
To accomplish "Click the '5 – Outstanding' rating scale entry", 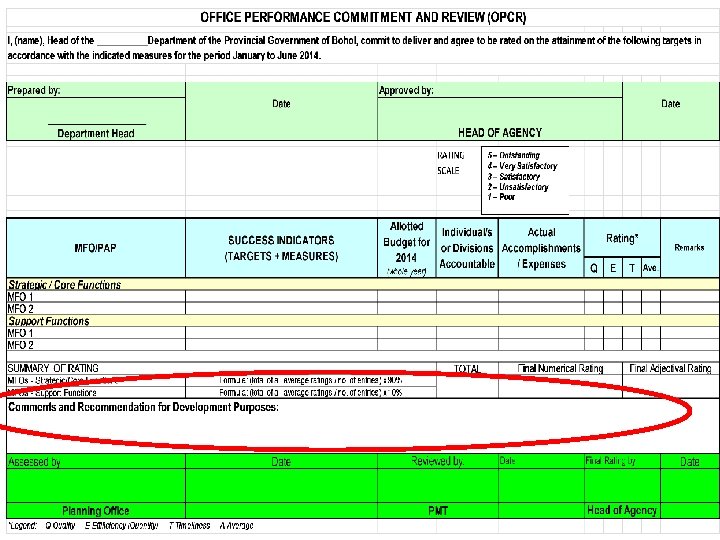I will tap(513, 155).
